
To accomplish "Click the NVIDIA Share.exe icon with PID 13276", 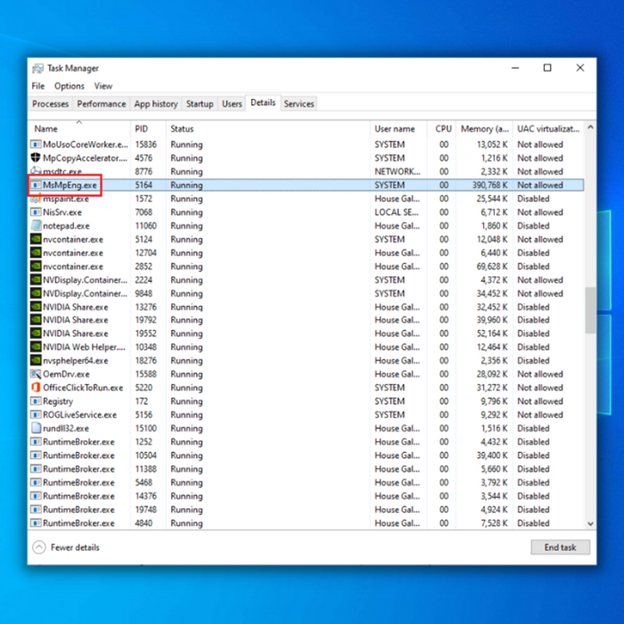I will point(36,307).
